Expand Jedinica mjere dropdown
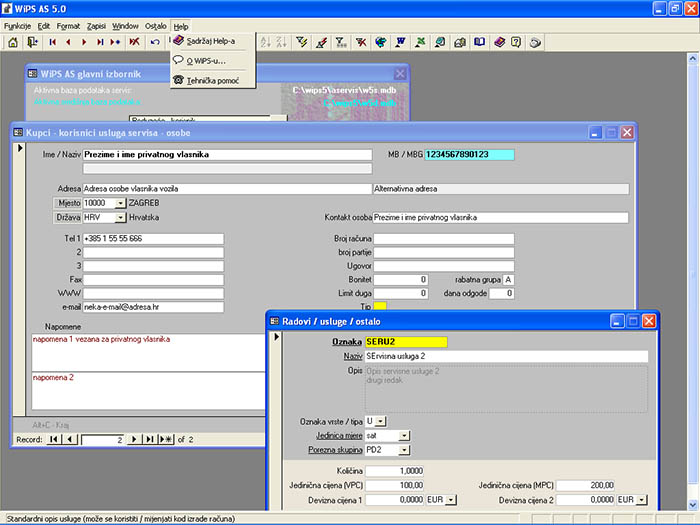 click(404, 436)
